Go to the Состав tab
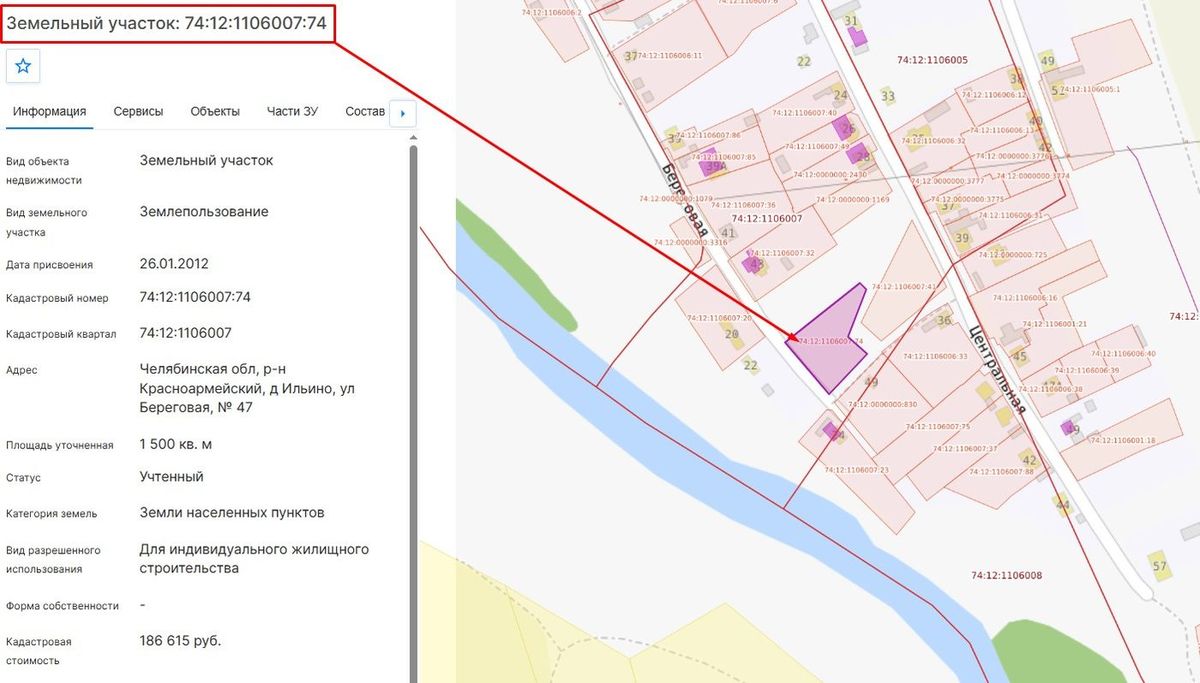The image size is (1200, 683). click(365, 111)
